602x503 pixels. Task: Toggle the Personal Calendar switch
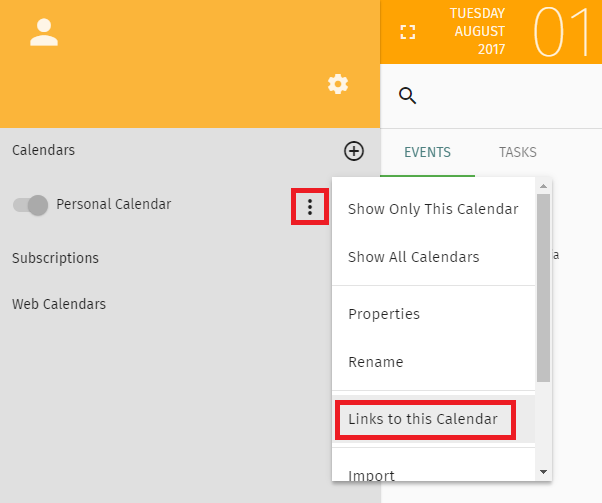click(30, 205)
